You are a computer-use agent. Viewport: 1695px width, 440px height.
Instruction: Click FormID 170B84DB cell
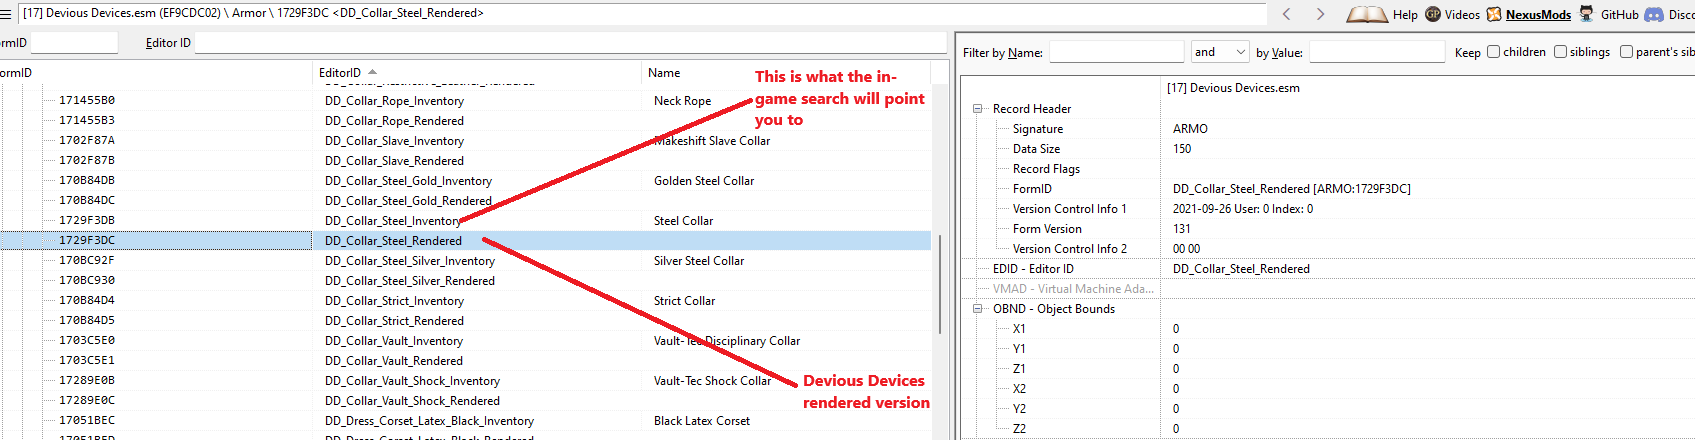(x=87, y=181)
